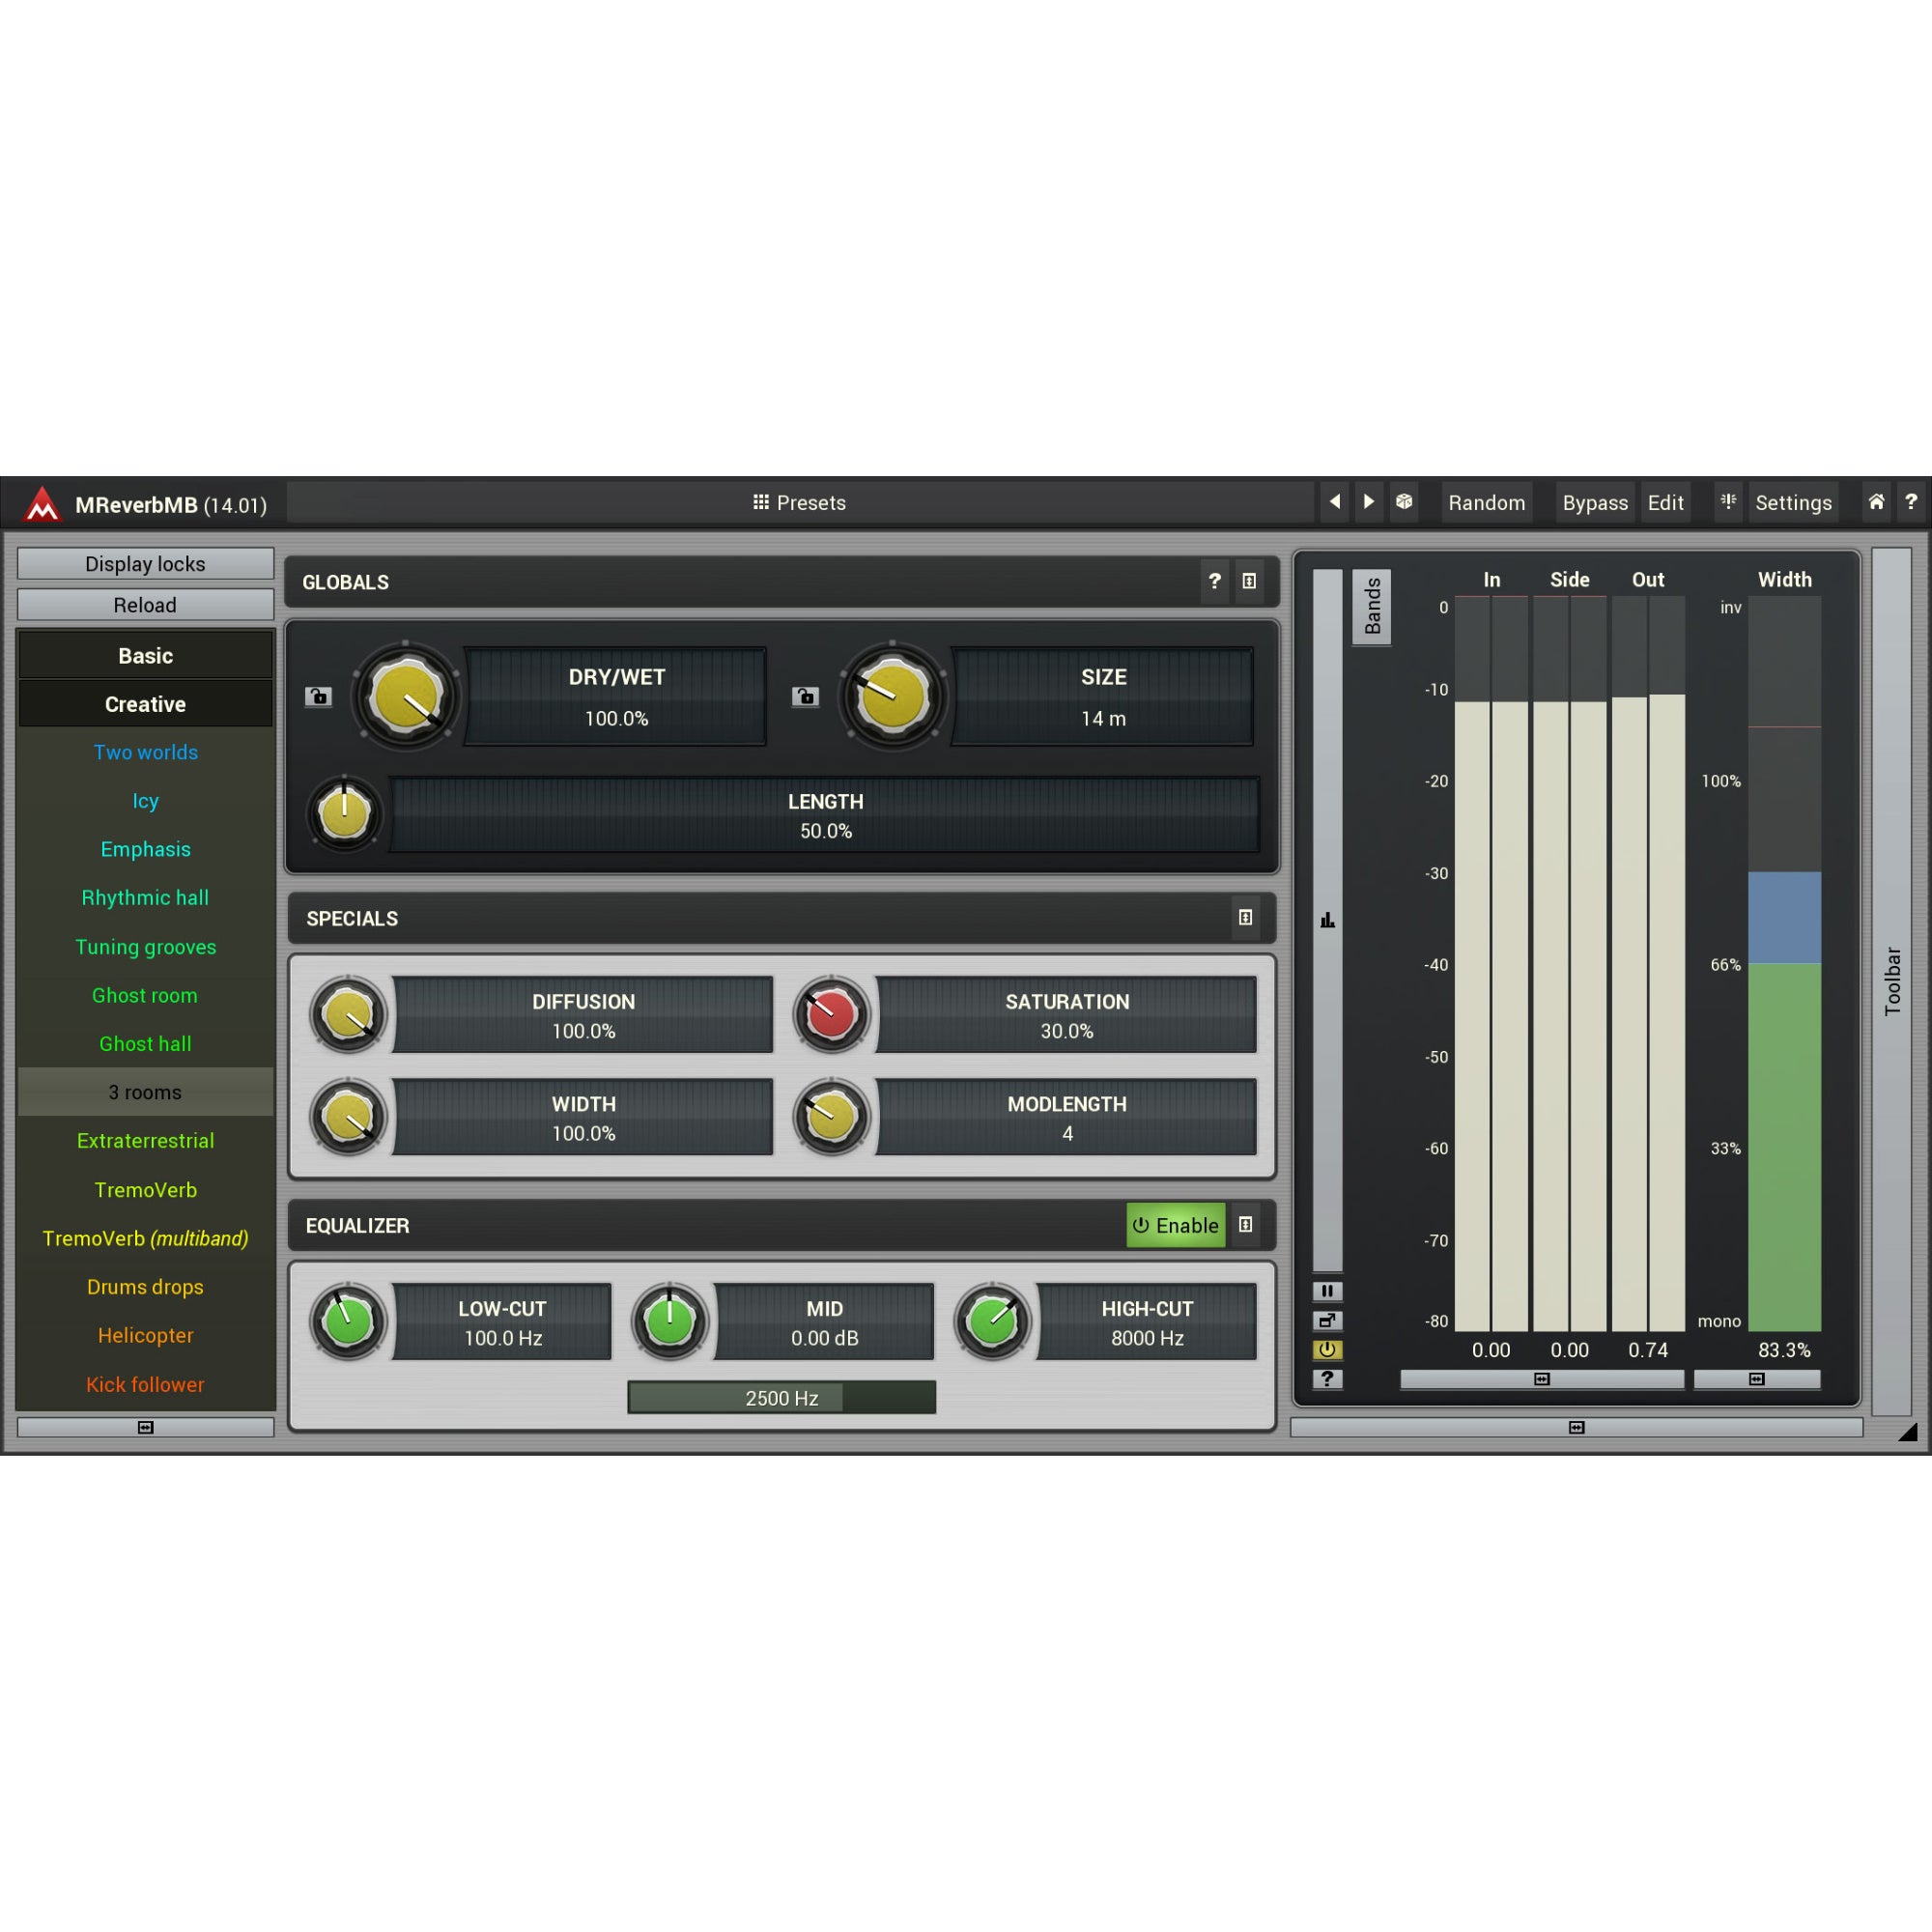Toggle the SIZE lock icon

[x=805, y=696]
